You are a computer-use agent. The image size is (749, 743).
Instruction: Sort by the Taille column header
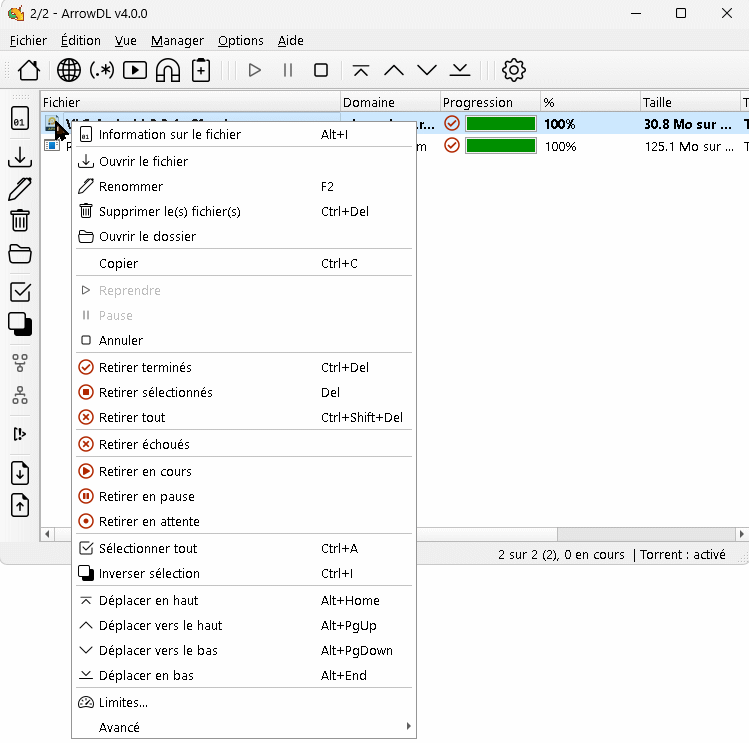pyautogui.click(x=689, y=102)
